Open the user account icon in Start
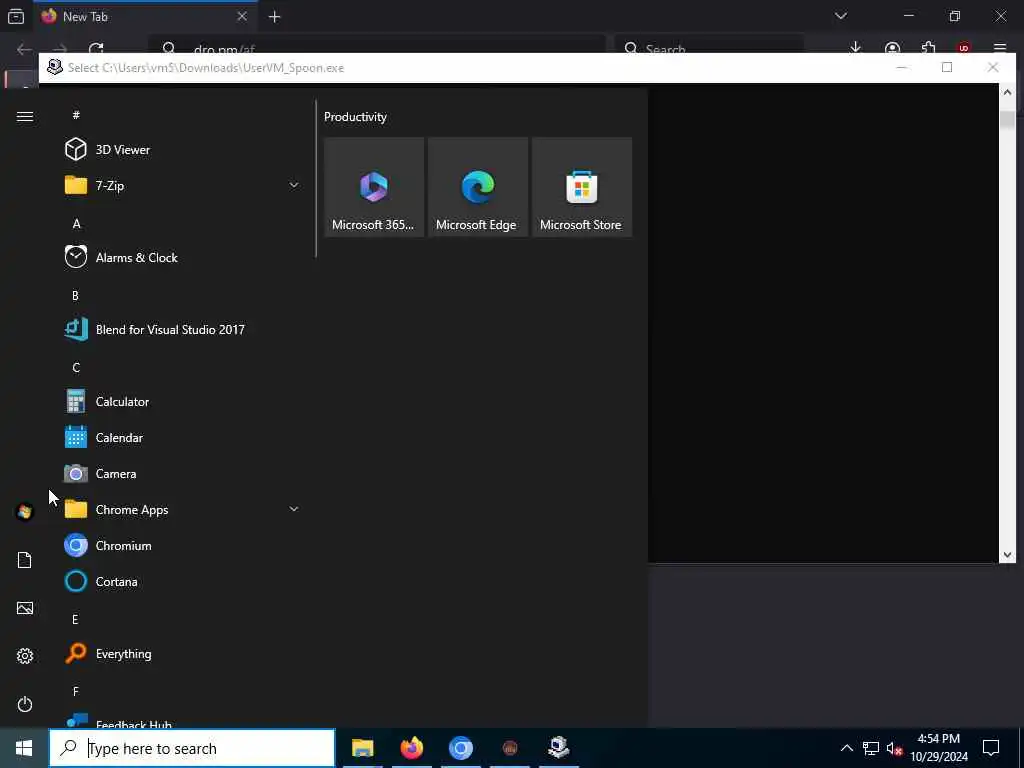1024x768 pixels. coord(25,512)
